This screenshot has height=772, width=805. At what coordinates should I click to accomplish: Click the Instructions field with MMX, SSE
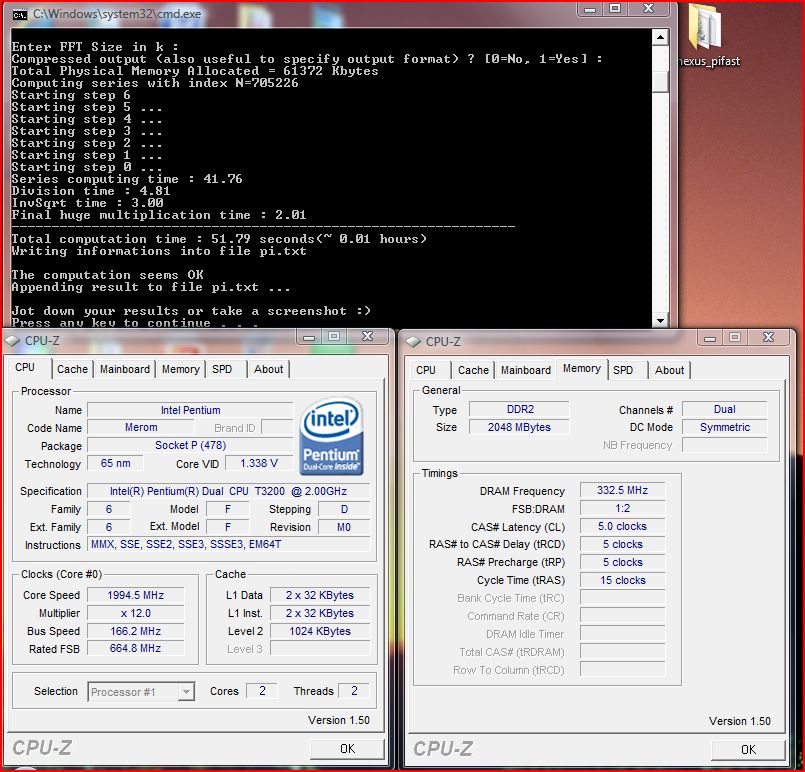point(228,545)
